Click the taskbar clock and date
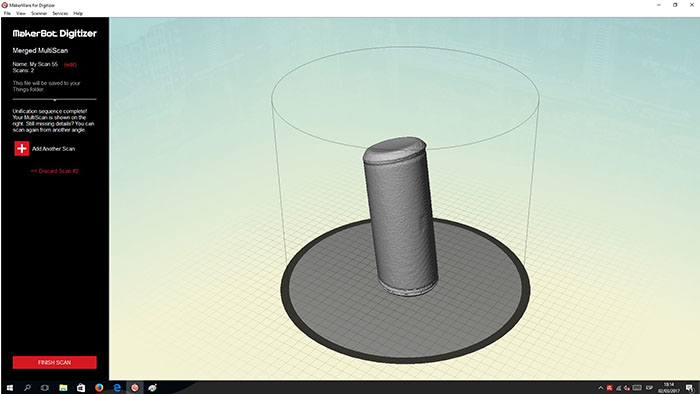Screen dimensions: 700x394 669,387
